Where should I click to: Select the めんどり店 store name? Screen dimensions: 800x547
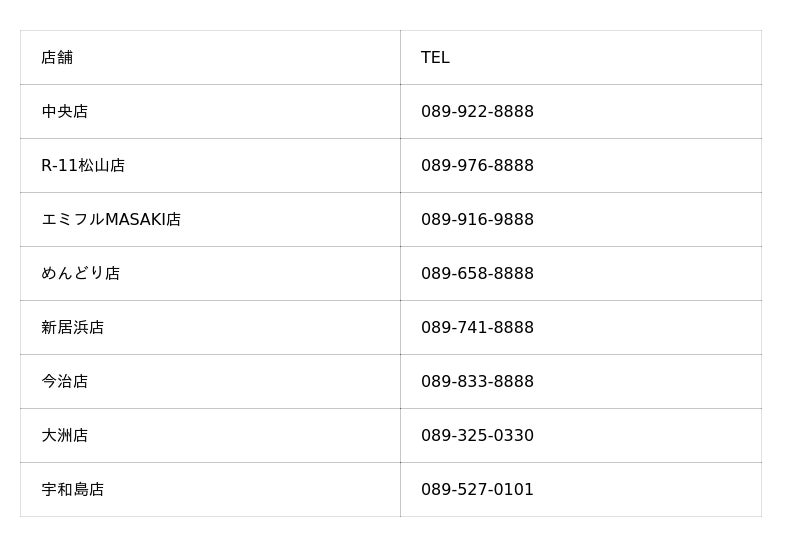click(80, 274)
